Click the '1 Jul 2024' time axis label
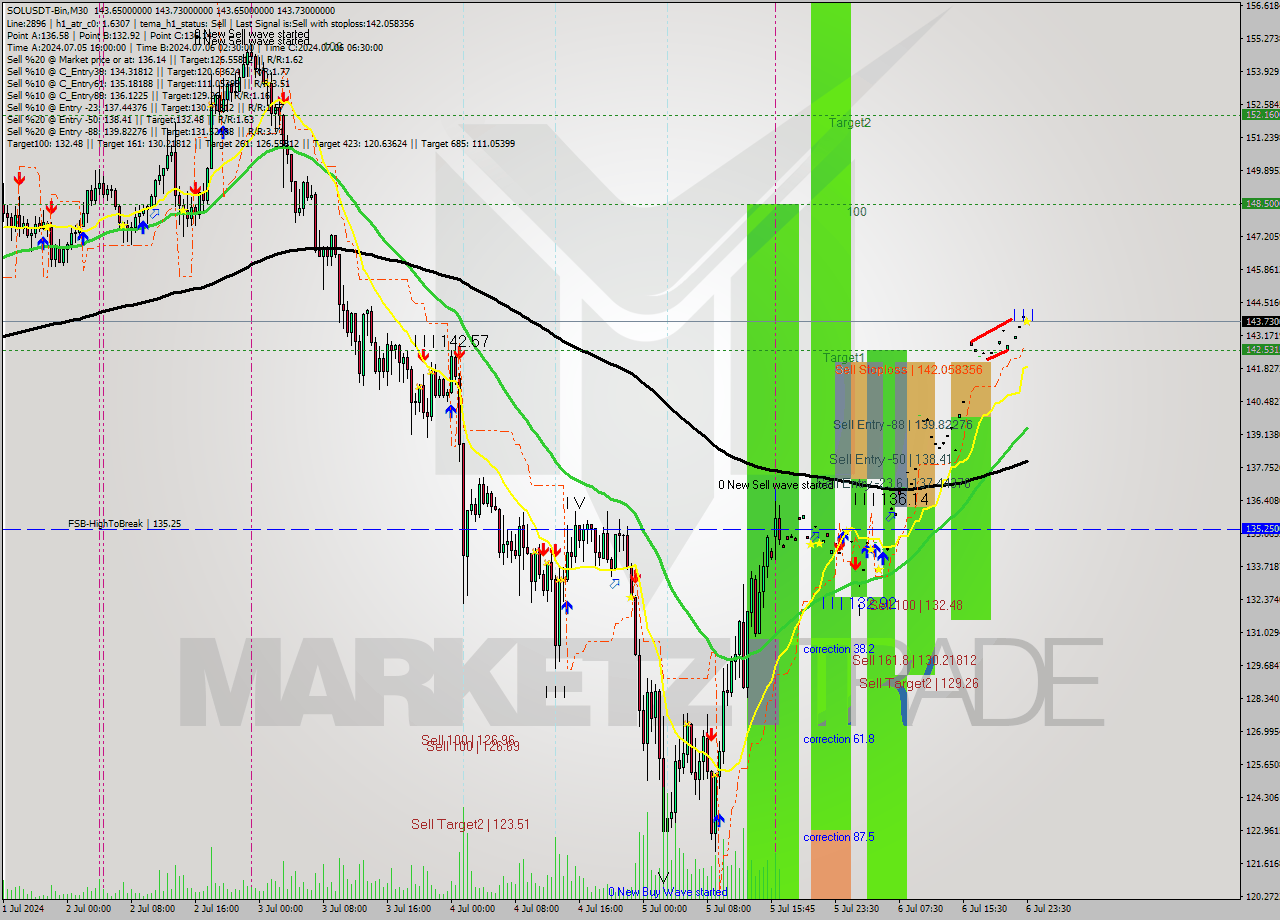The height and width of the screenshot is (920, 1280). click(x=24, y=909)
